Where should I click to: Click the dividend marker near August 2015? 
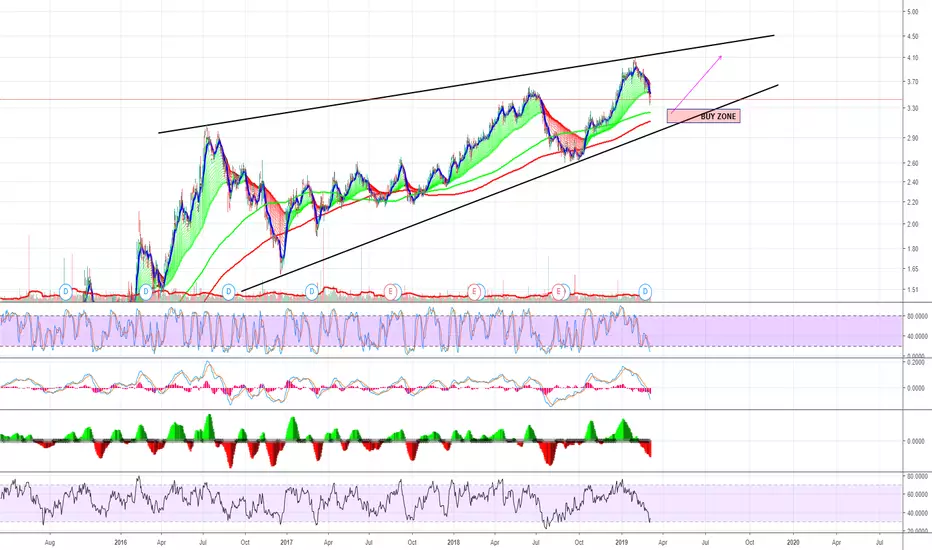65,291
